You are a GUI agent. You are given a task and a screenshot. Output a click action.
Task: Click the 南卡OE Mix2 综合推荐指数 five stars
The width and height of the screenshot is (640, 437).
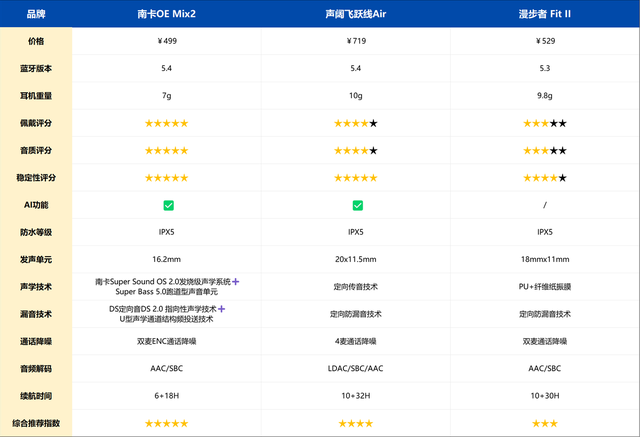point(166,423)
